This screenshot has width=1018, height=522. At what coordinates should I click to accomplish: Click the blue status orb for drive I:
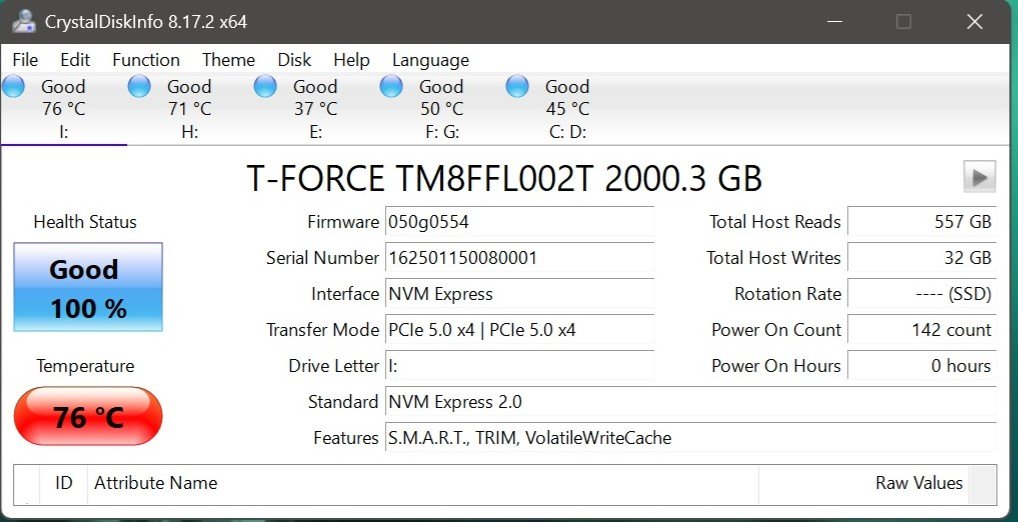point(14,86)
